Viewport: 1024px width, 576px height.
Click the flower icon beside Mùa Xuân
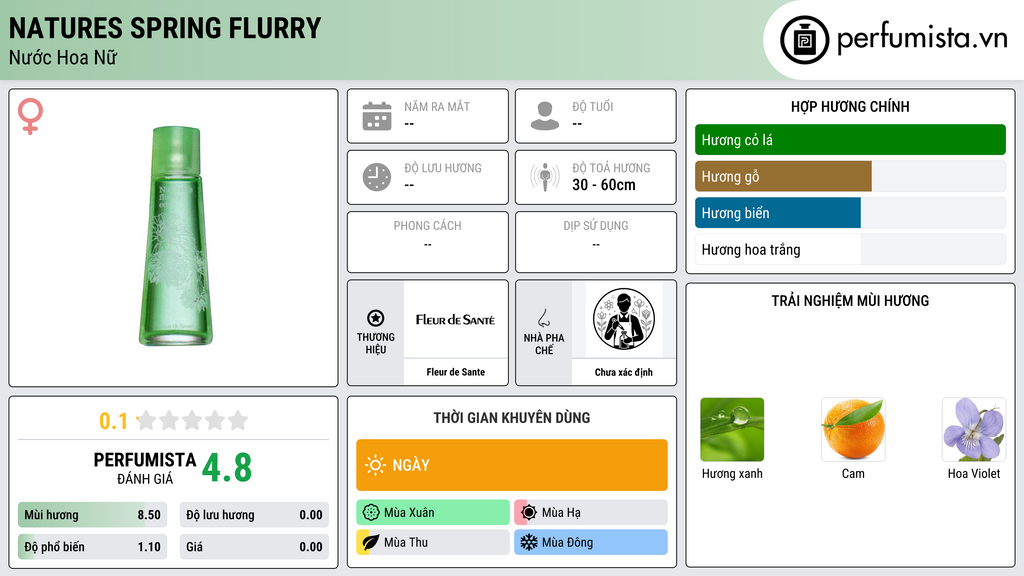pyautogui.click(x=371, y=513)
